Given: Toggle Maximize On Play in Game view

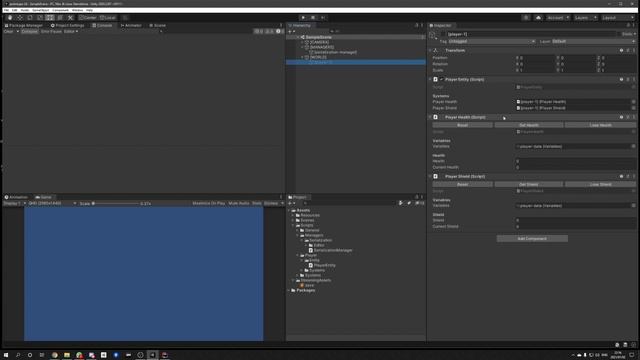Looking at the screenshot, I should click(209, 203).
